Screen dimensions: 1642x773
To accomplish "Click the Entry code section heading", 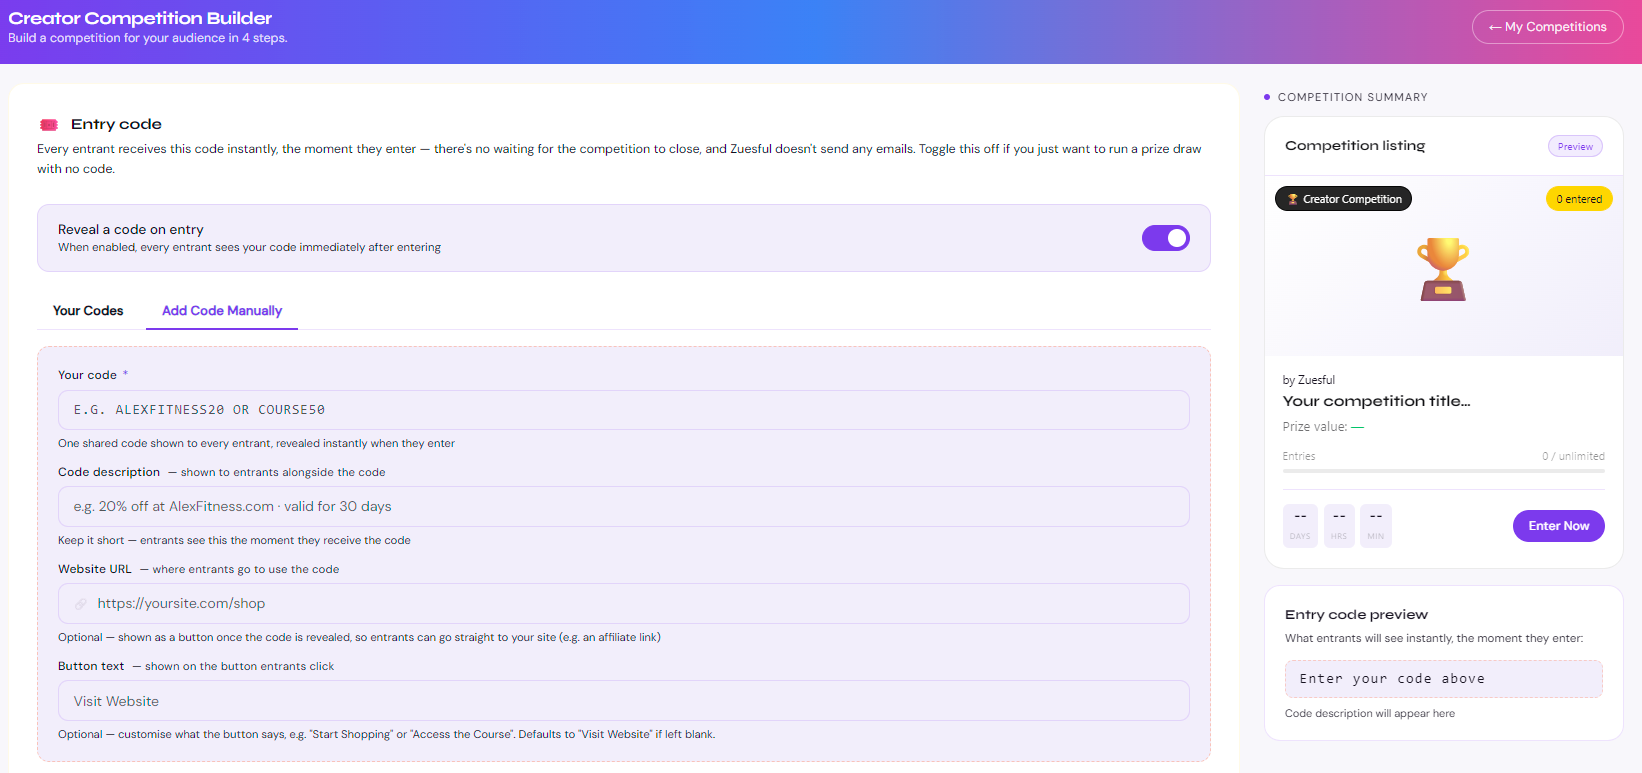I will click(116, 124).
